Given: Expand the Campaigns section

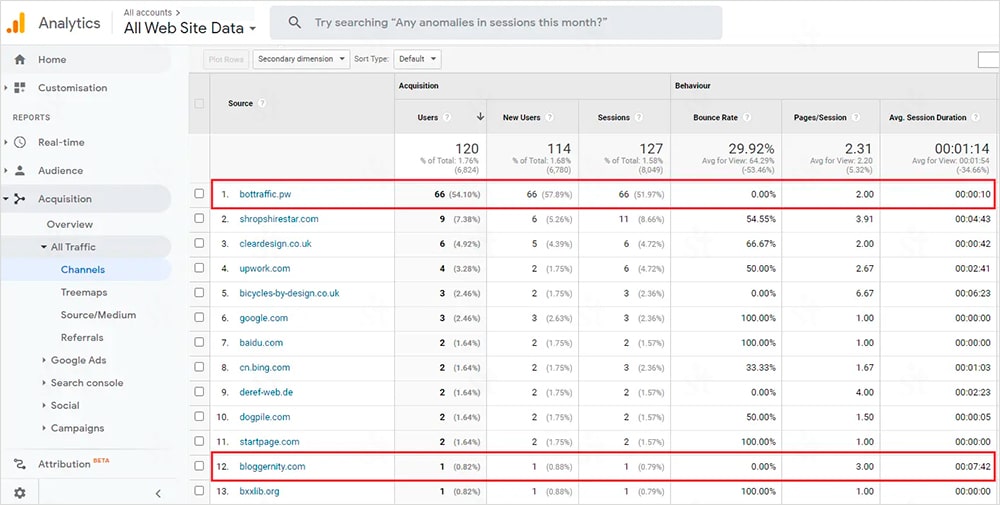Looking at the screenshot, I should click(44, 428).
